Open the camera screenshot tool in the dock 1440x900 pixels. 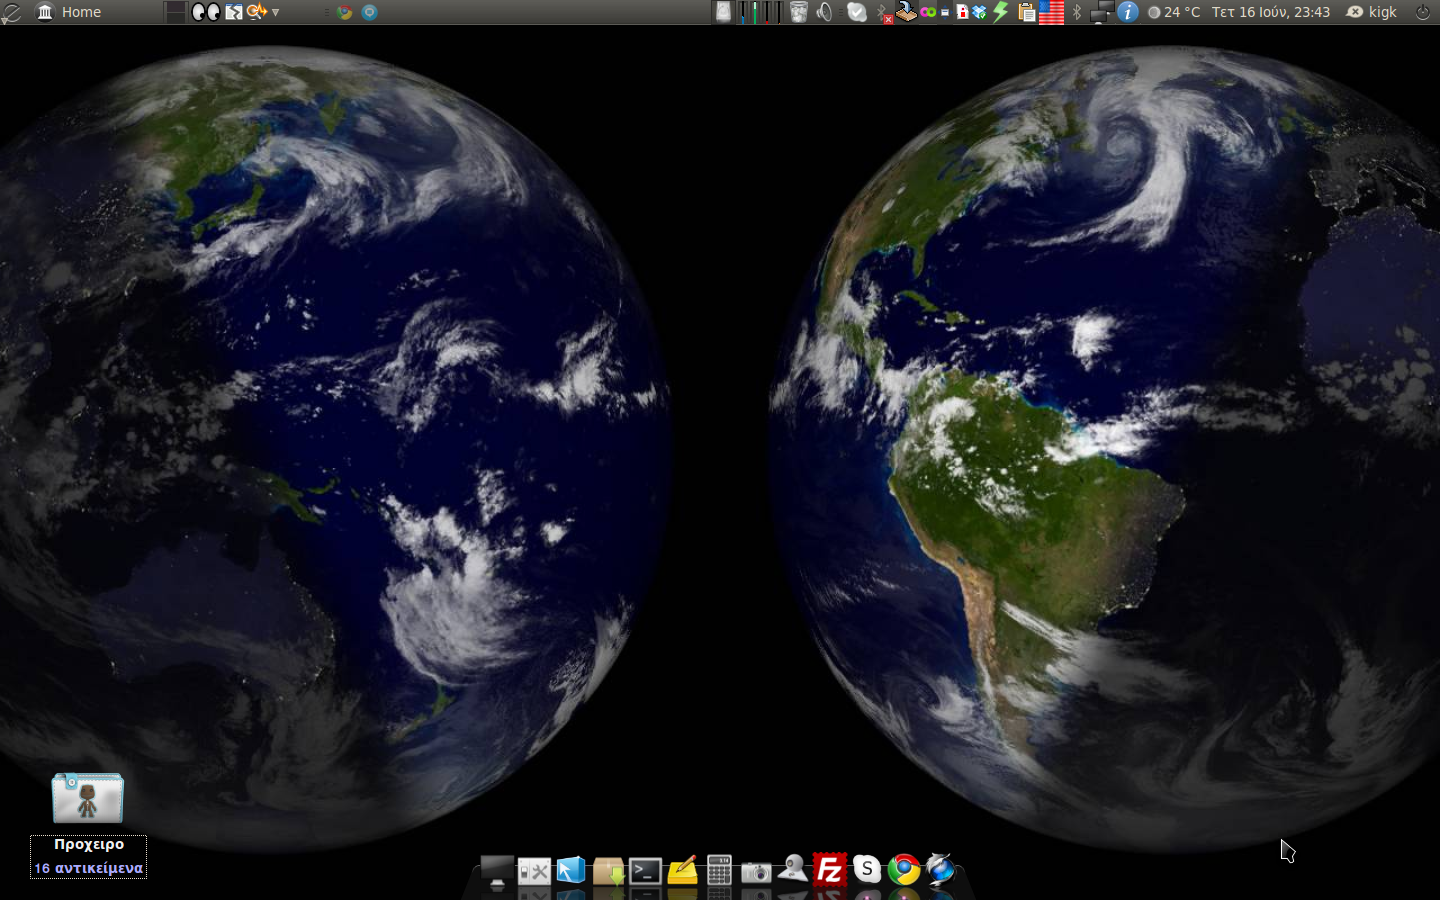click(756, 872)
